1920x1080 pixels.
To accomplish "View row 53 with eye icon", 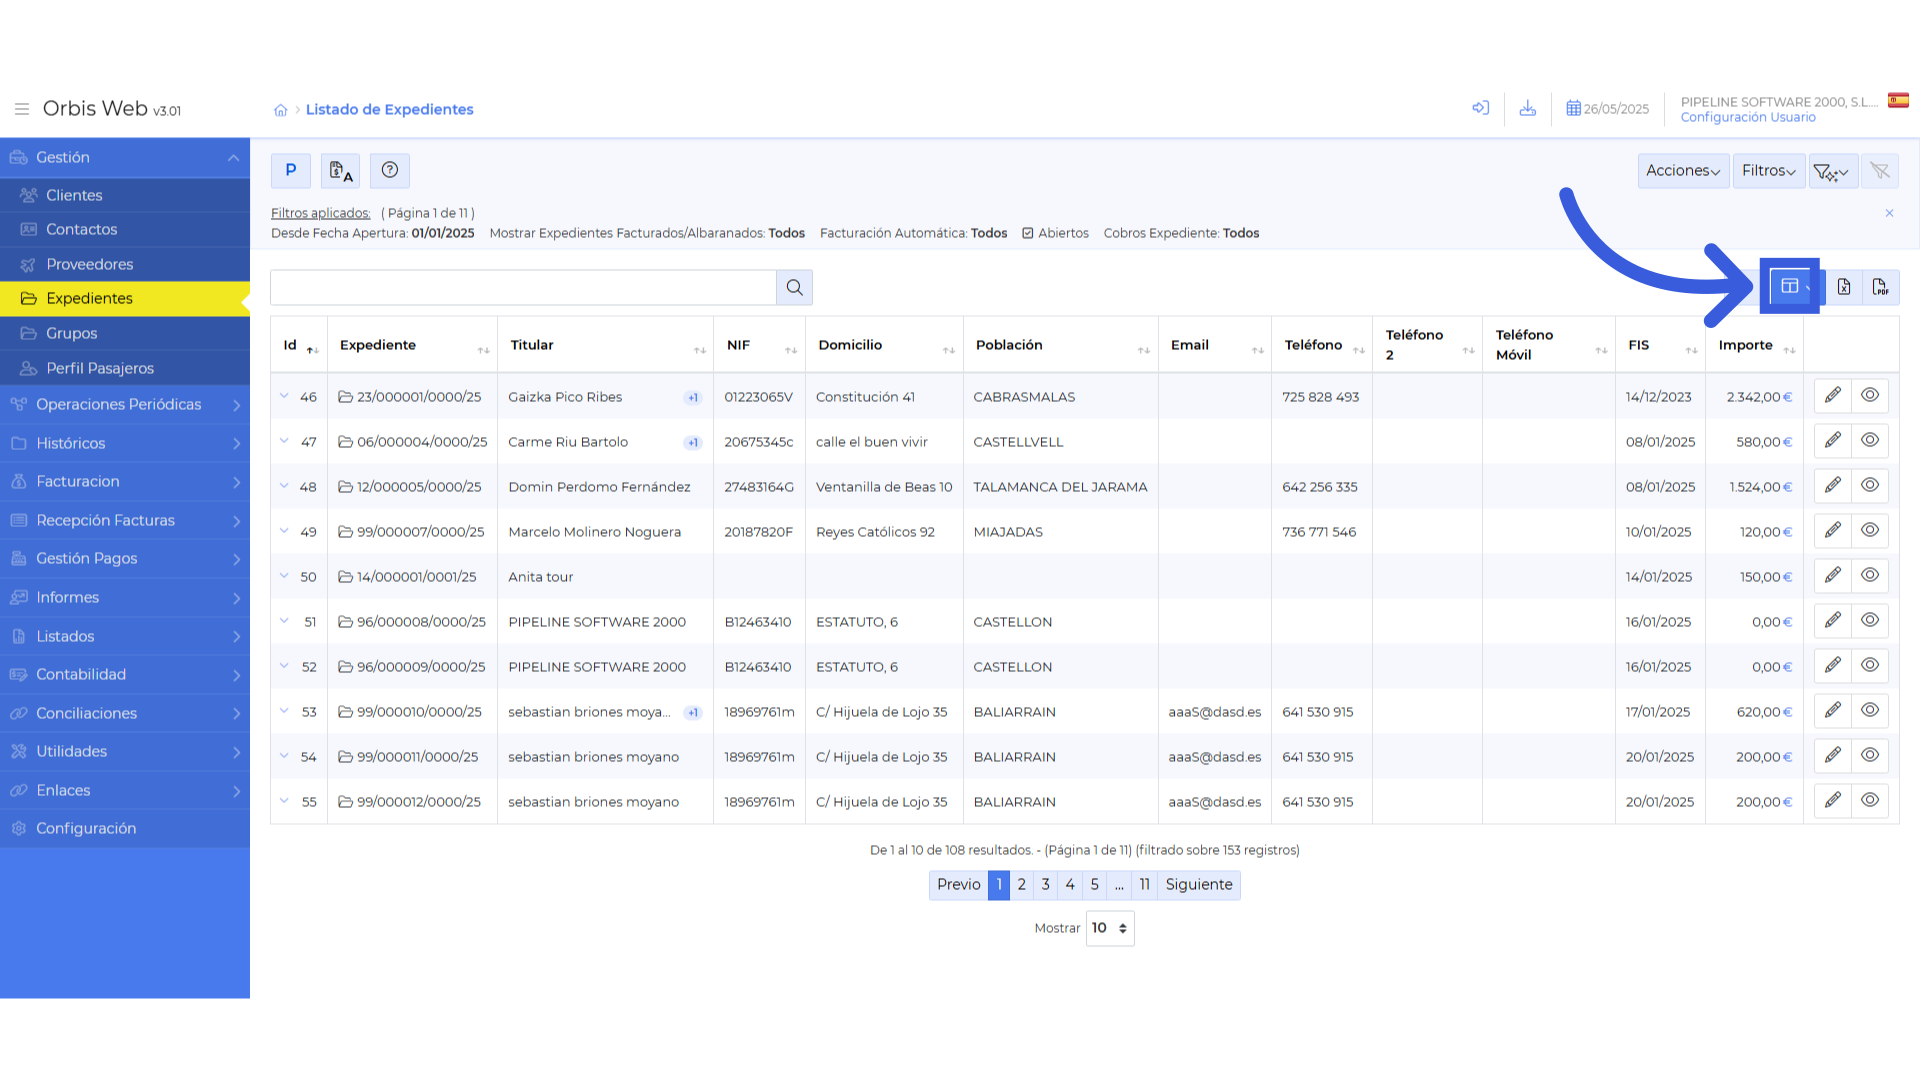I will coord(1870,711).
